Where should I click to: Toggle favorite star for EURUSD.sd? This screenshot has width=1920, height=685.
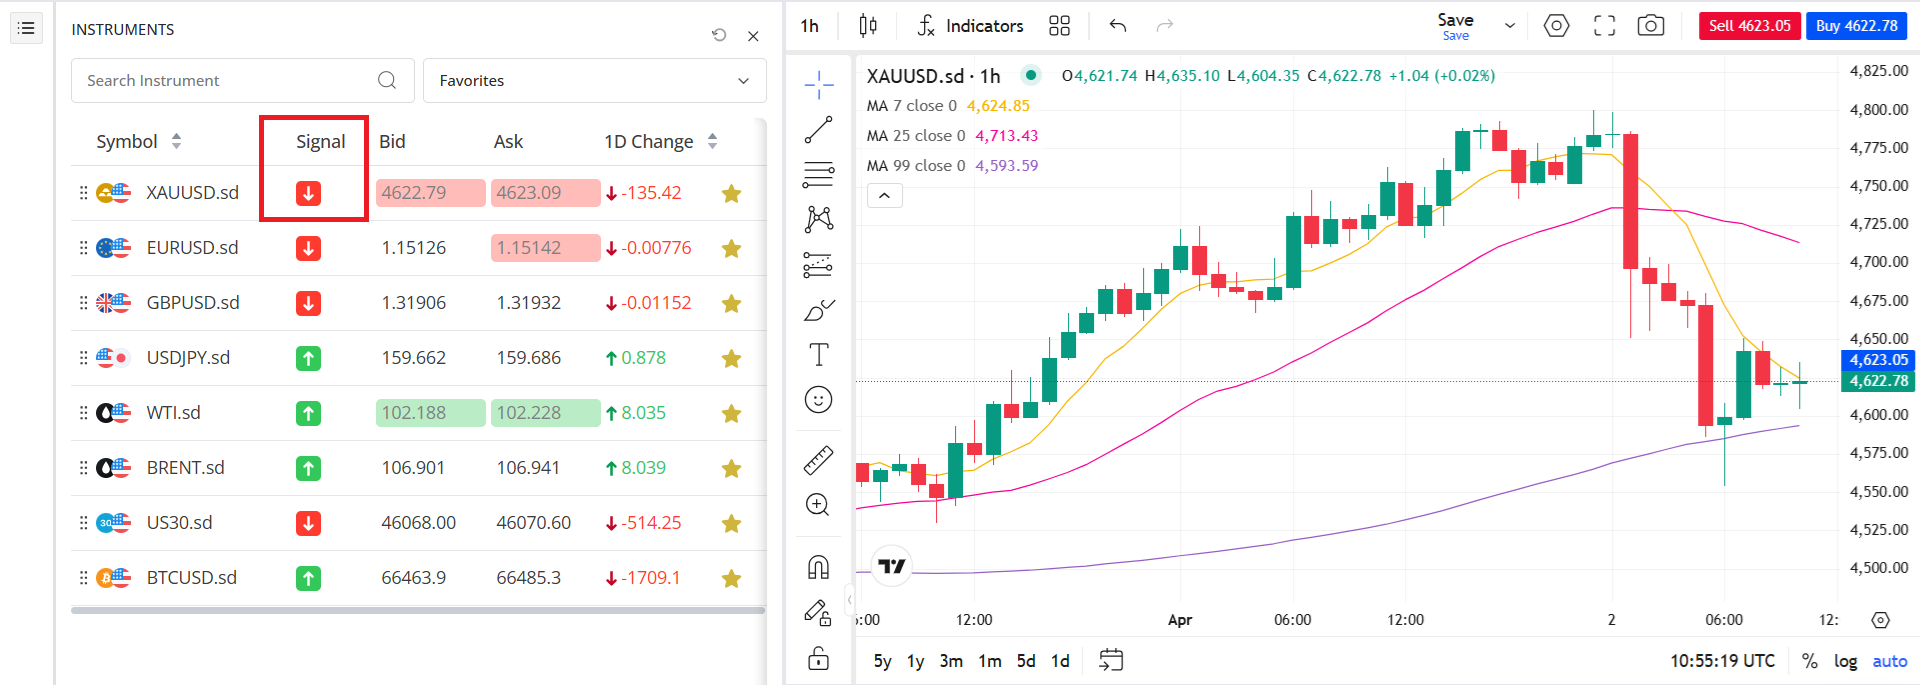coord(732,248)
